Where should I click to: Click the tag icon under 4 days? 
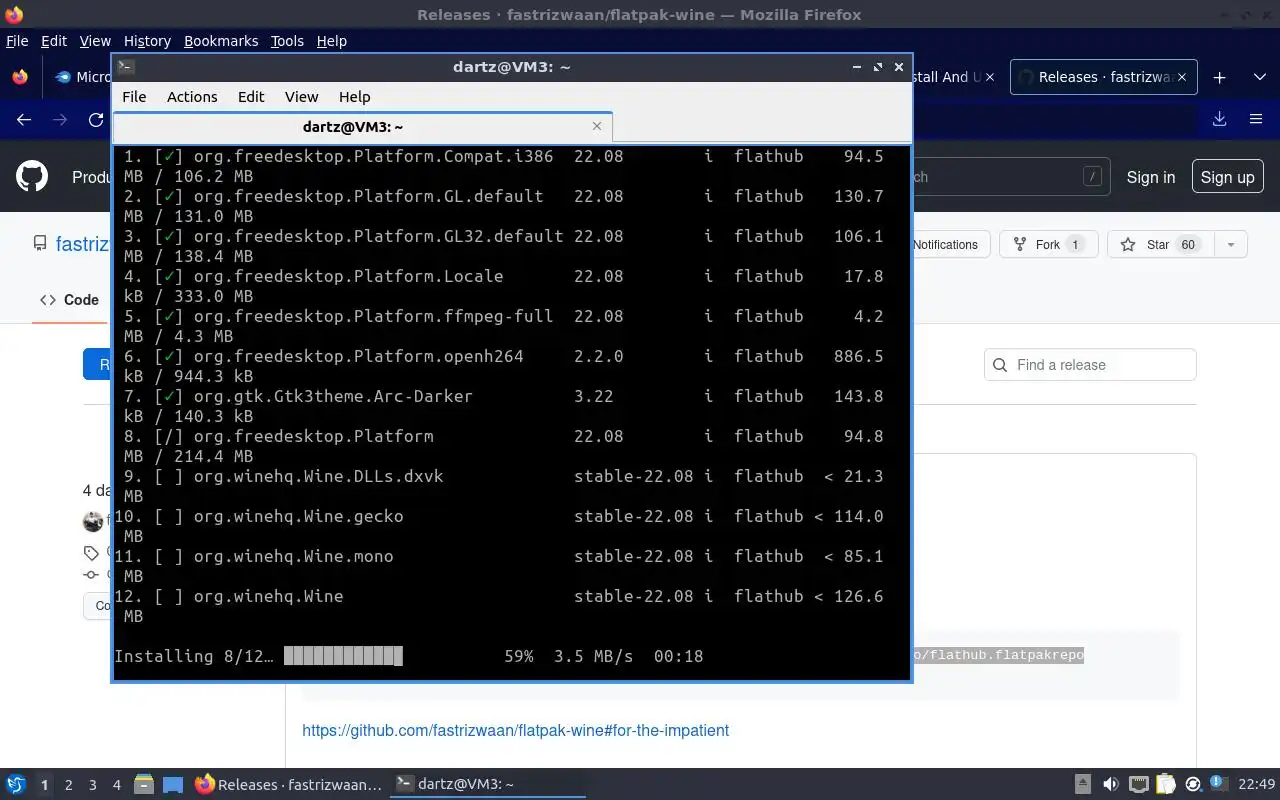point(91,553)
